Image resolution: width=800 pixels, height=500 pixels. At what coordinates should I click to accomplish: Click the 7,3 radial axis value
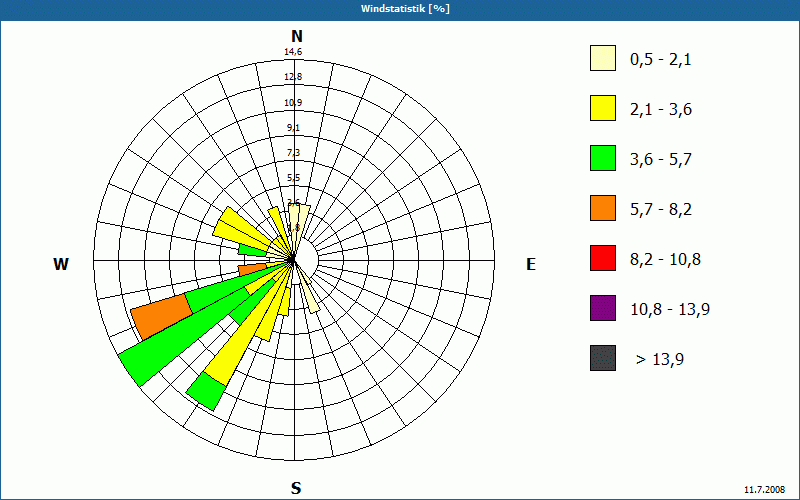[x=293, y=153]
